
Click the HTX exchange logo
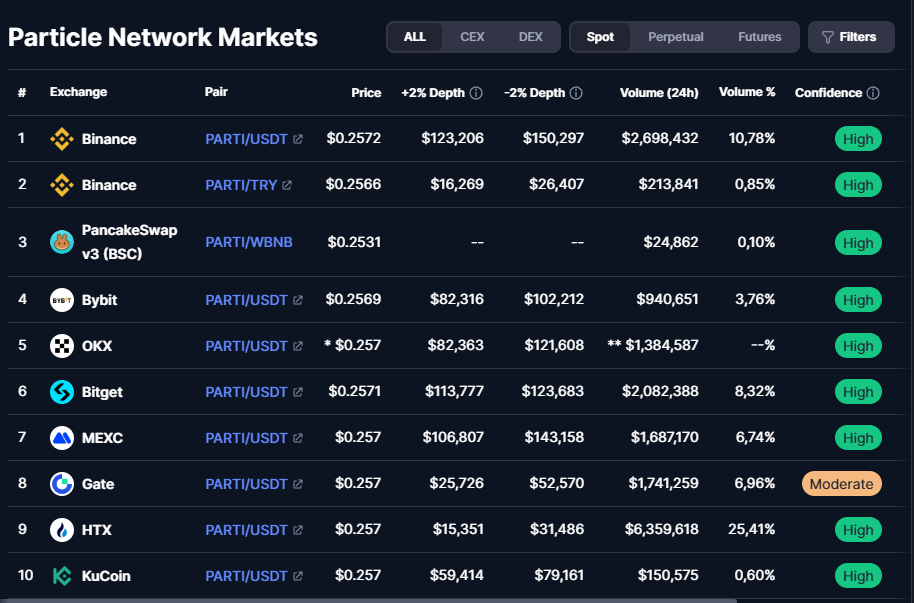click(x=62, y=530)
